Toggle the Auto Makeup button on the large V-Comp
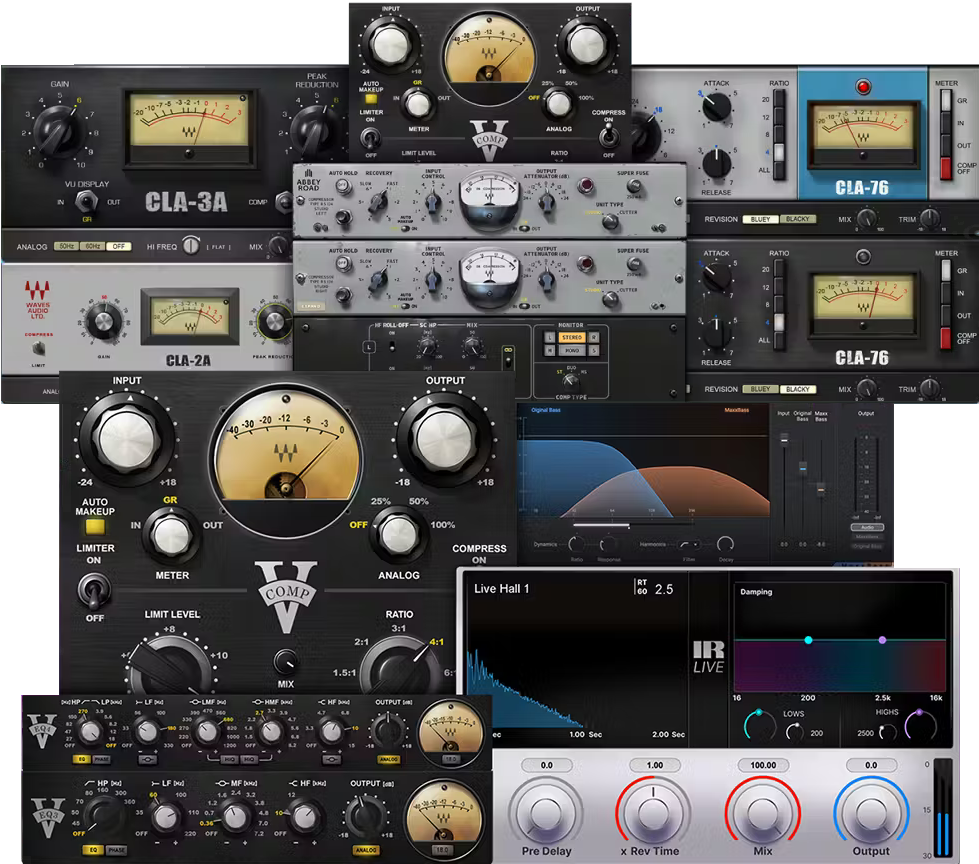Viewport: 979px width, 864px height. pos(95,527)
